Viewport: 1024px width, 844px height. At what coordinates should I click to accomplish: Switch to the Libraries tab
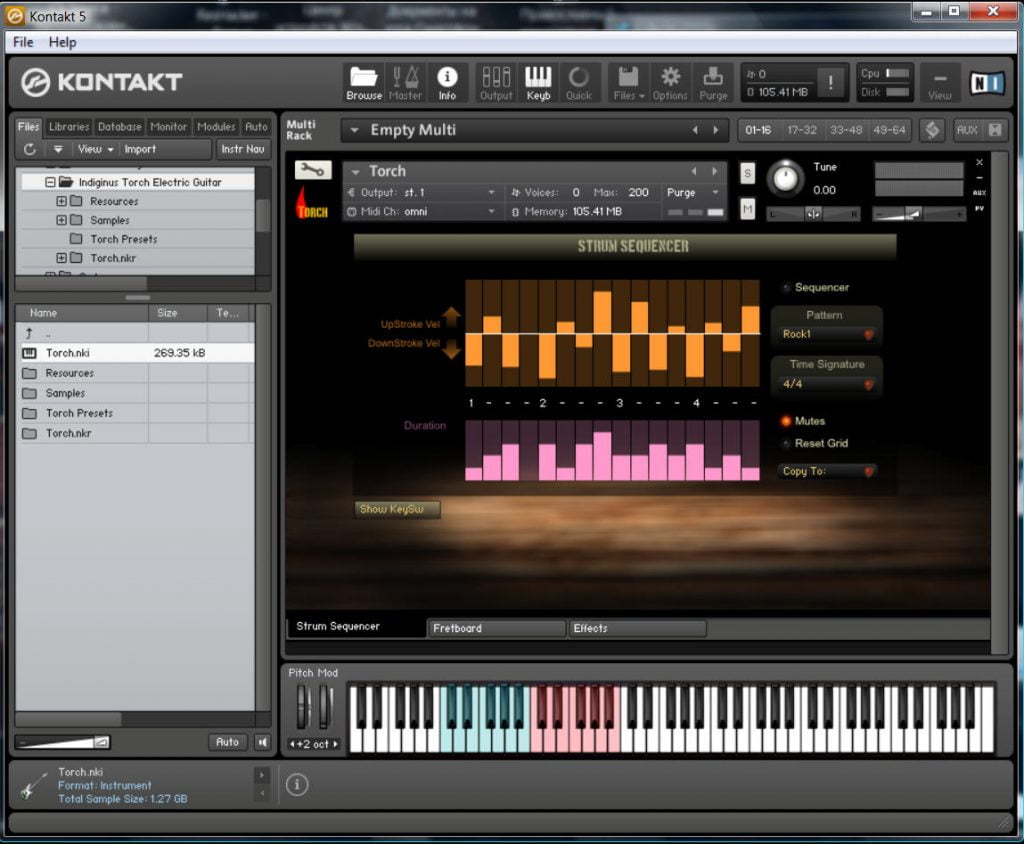coord(69,127)
